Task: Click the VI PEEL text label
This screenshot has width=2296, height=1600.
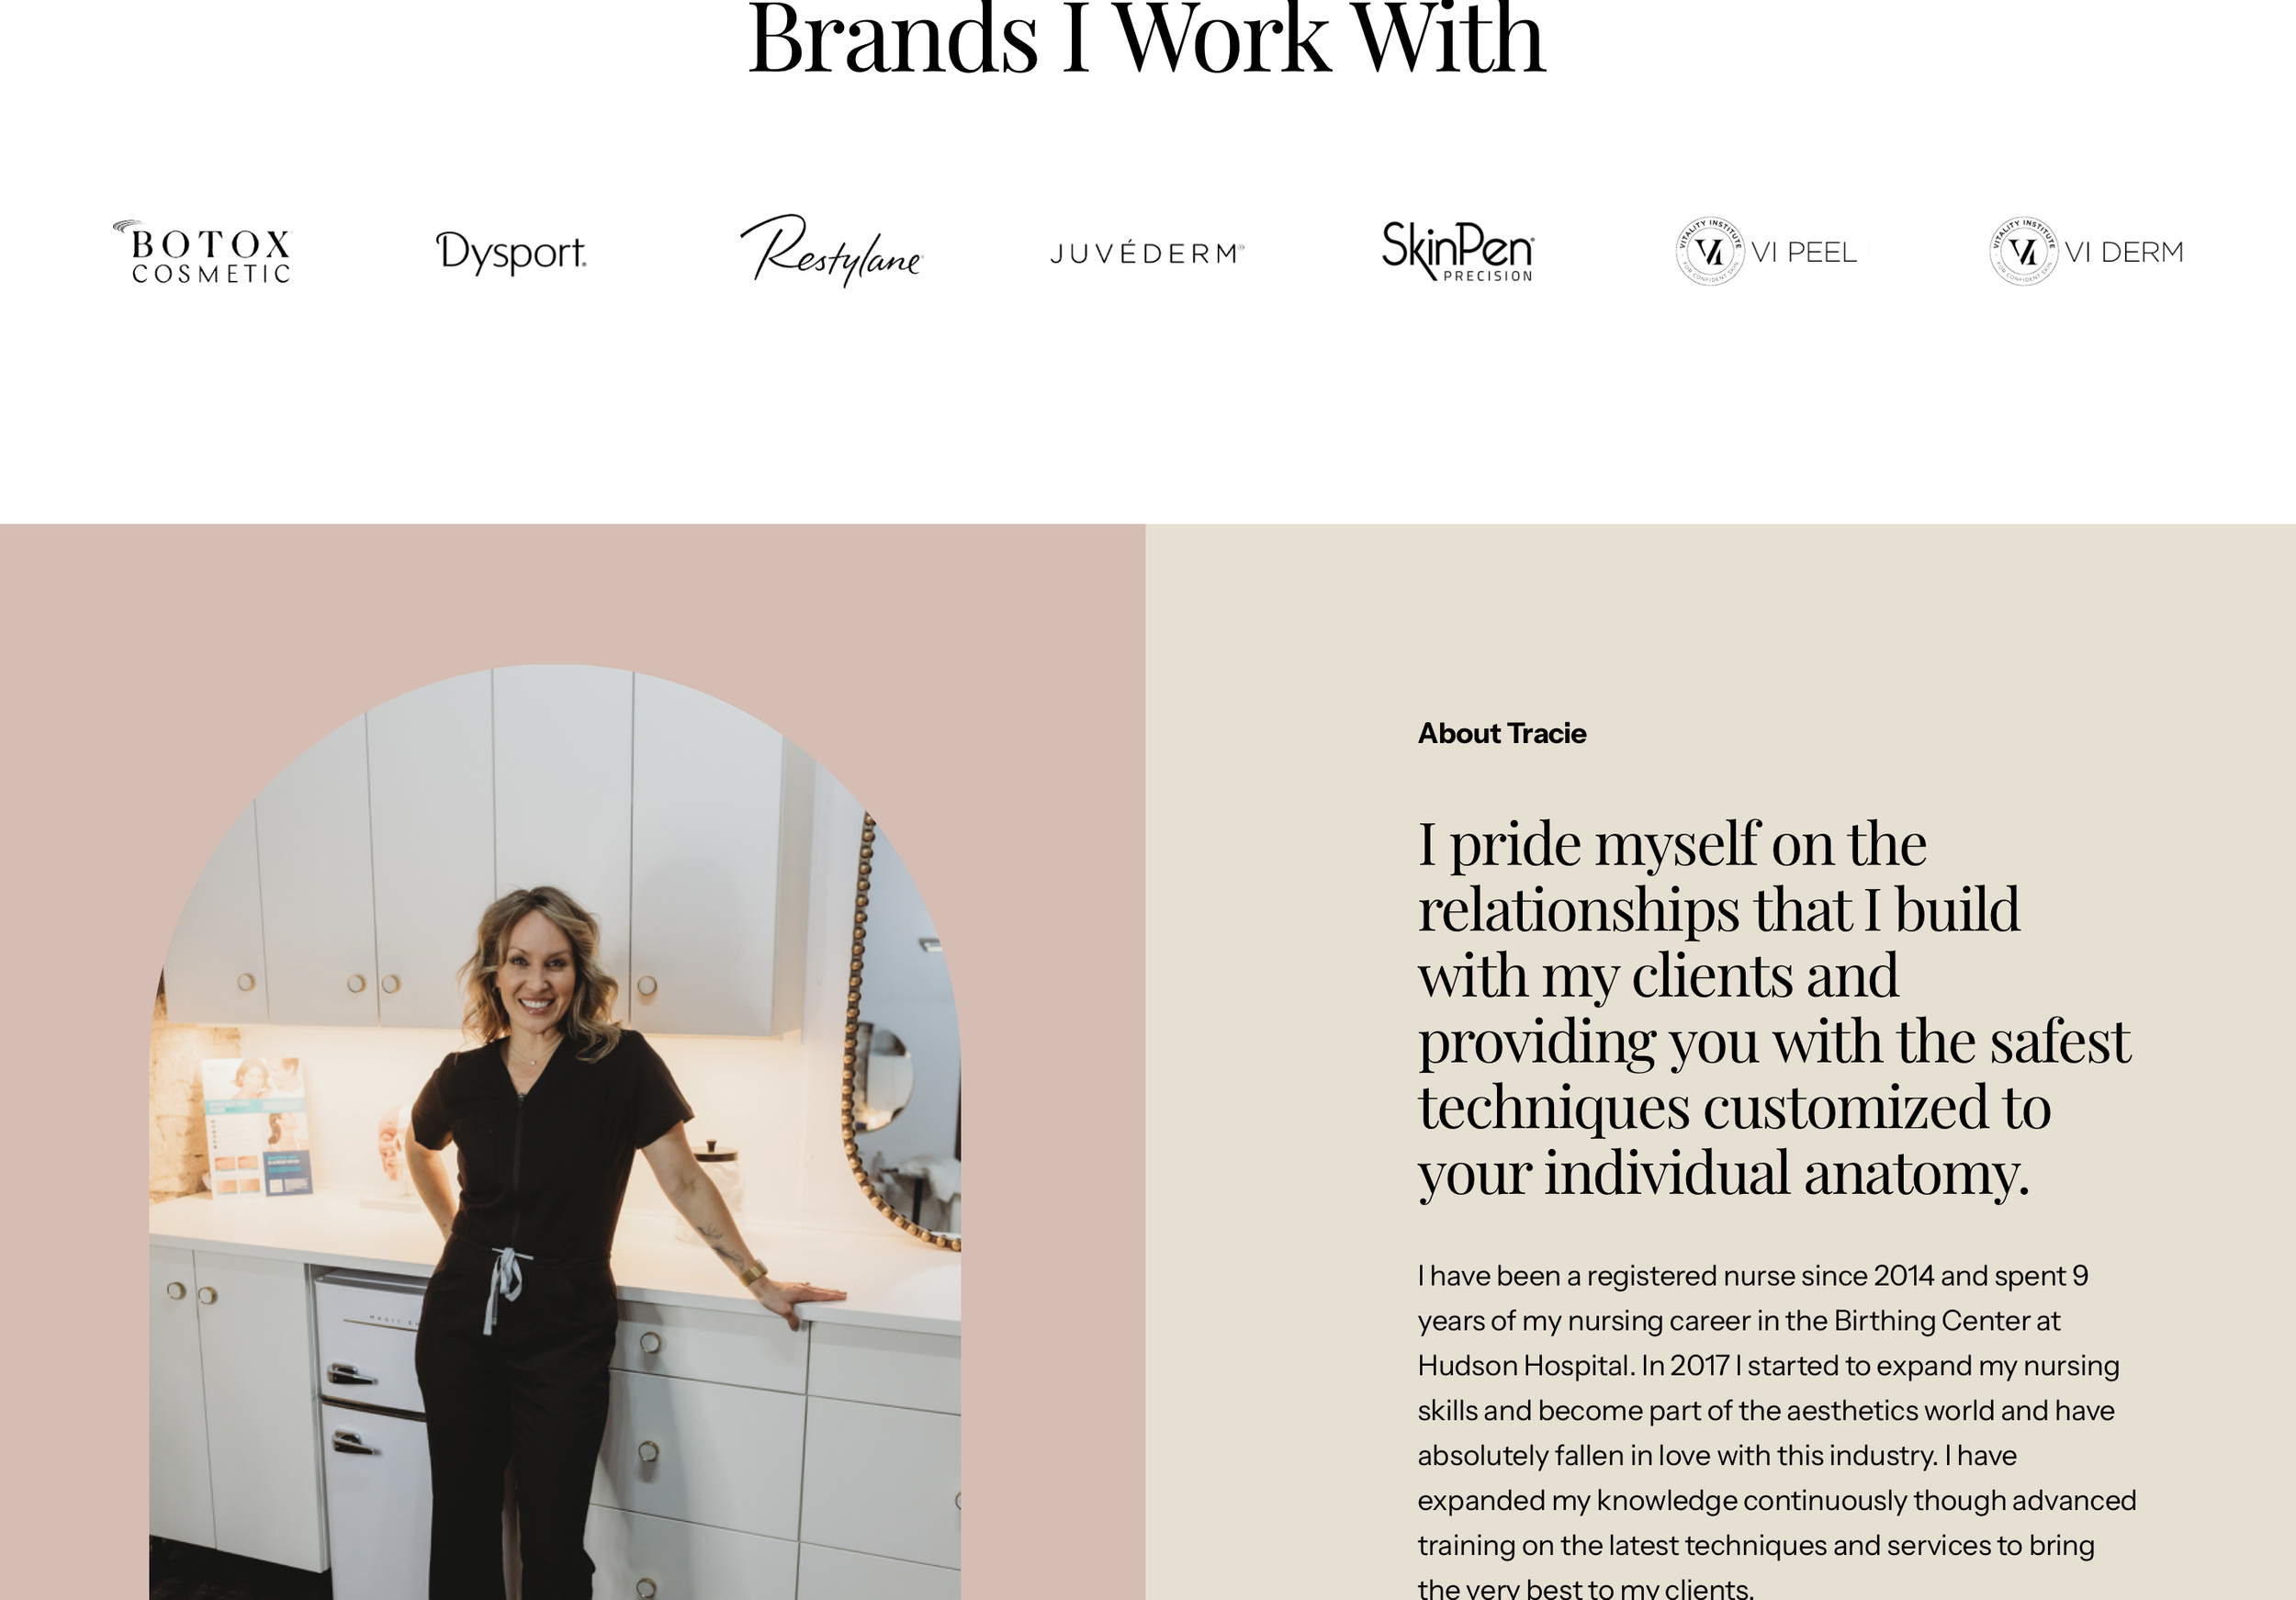Action: (x=1804, y=252)
